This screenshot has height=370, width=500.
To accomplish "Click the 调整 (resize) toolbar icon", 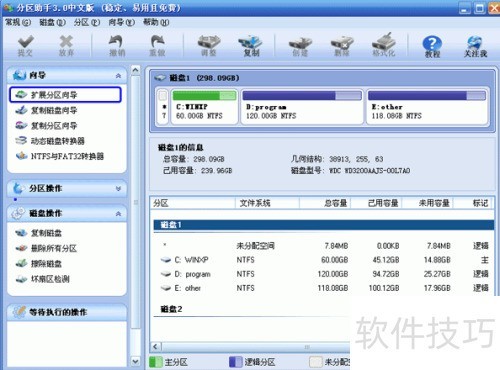I will click(209, 45).
